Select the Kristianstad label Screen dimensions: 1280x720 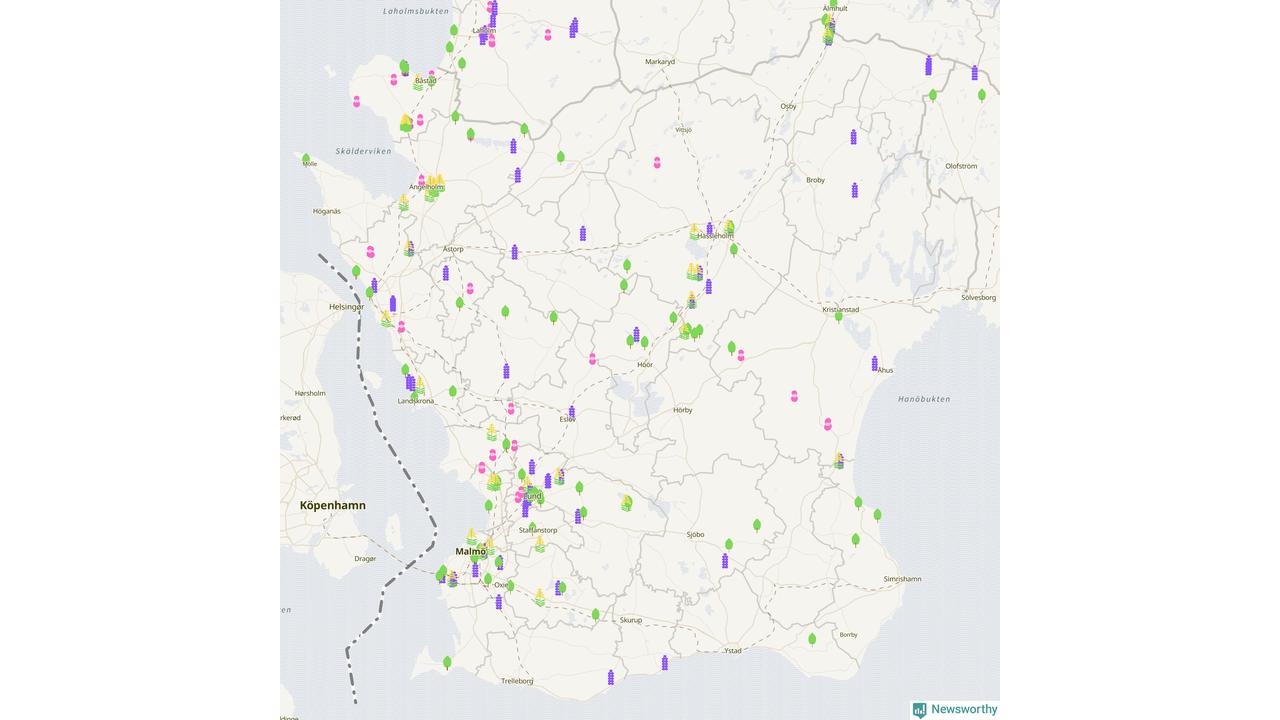[841, 310]
